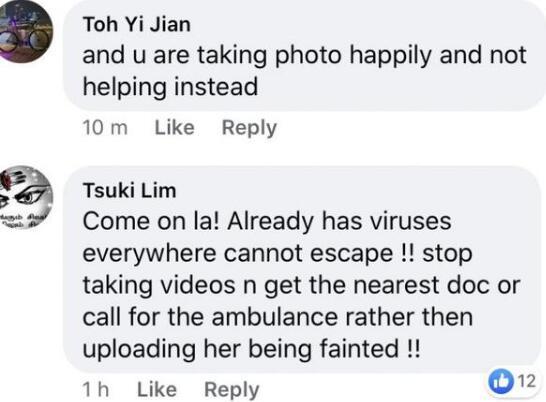The image size is (546, 402).
Task: Click the word 'photo' in Toh's comment
Action: coord(308,56)
